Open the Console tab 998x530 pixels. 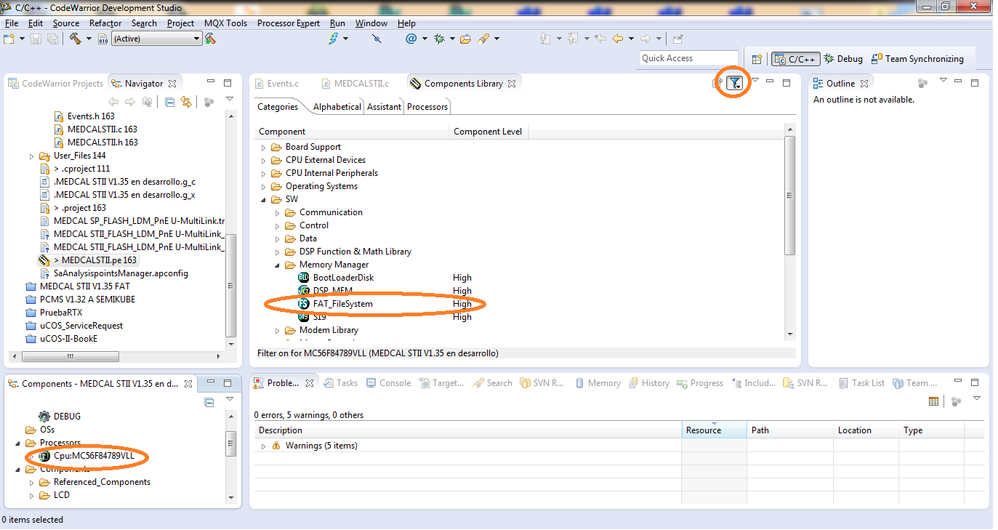[388, 383]
